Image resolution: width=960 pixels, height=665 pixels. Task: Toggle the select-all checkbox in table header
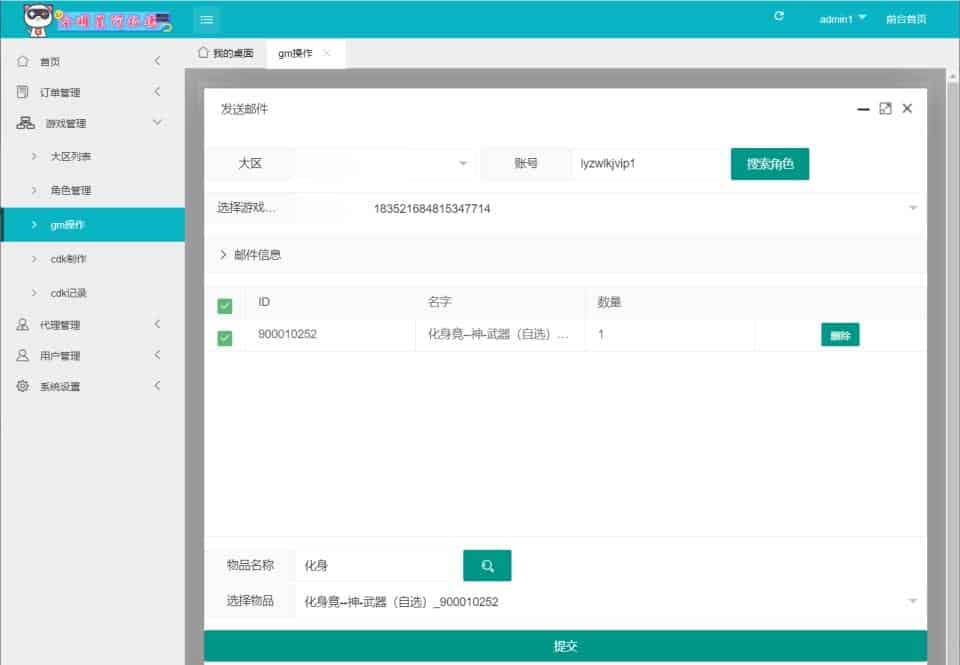point(225,306)
